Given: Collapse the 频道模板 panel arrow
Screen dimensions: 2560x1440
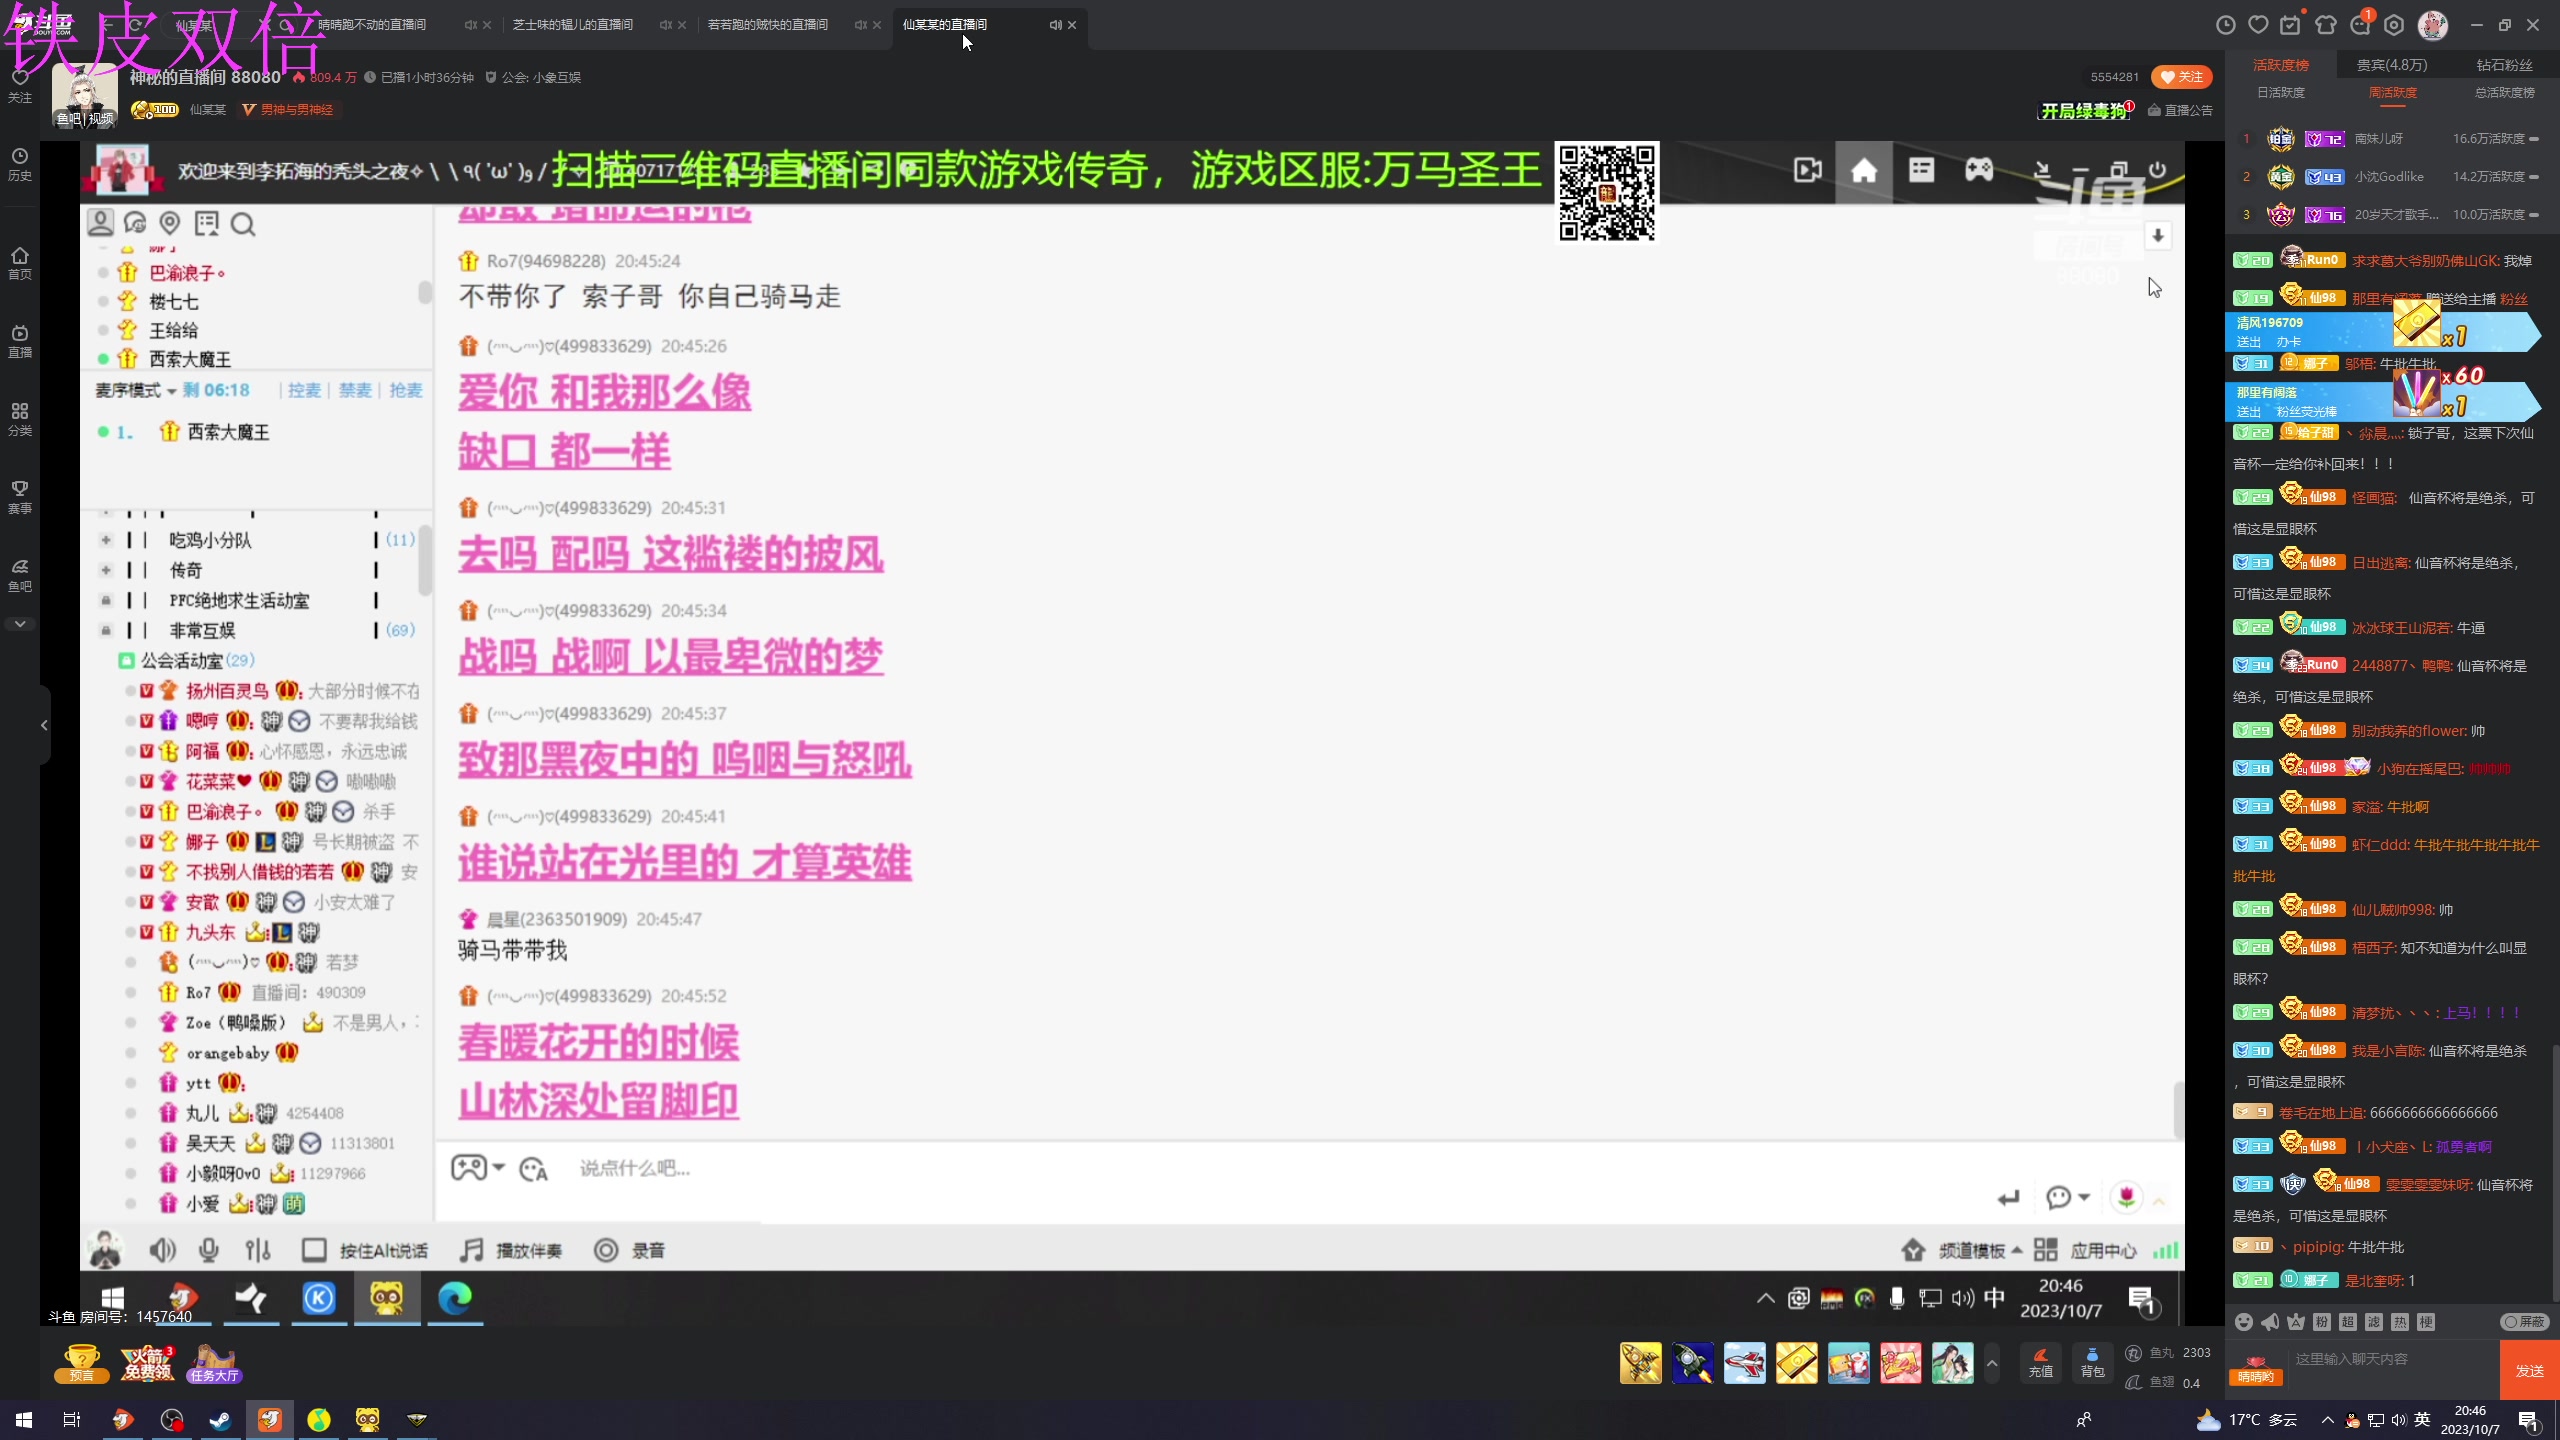Looking at the screenshot, I should click(x=2017, y=1250).
